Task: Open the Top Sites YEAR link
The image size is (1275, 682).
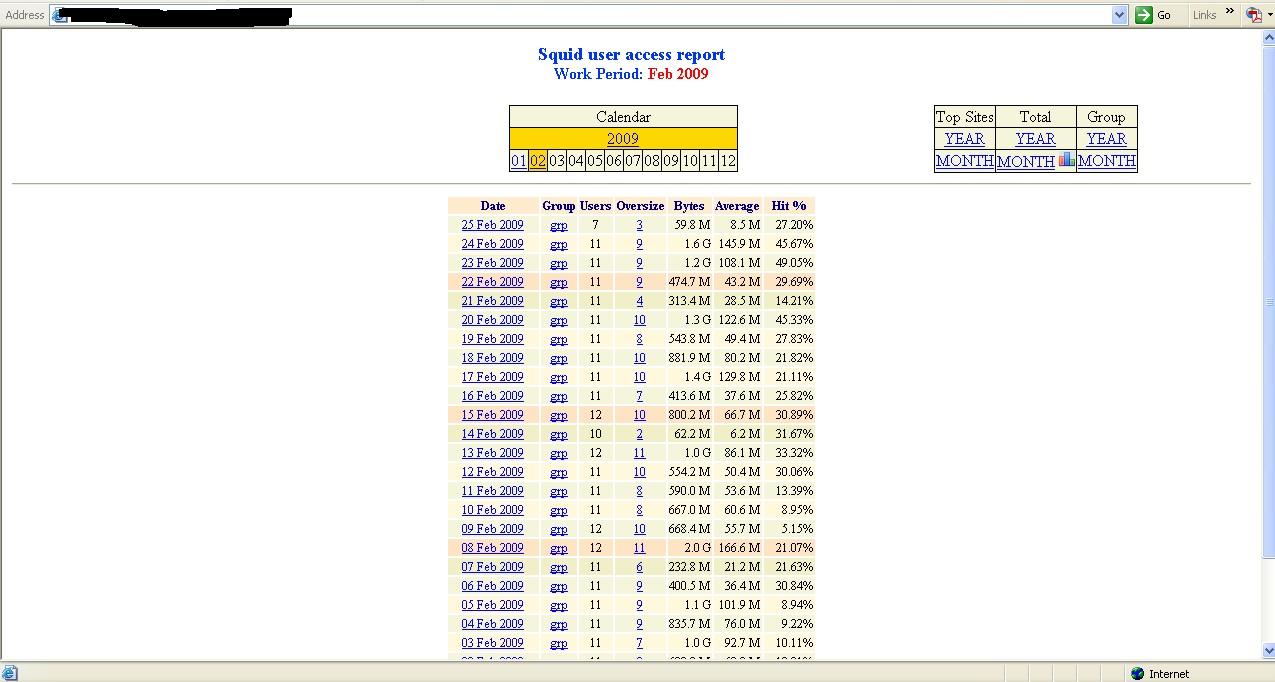Action: pos(964,139)
